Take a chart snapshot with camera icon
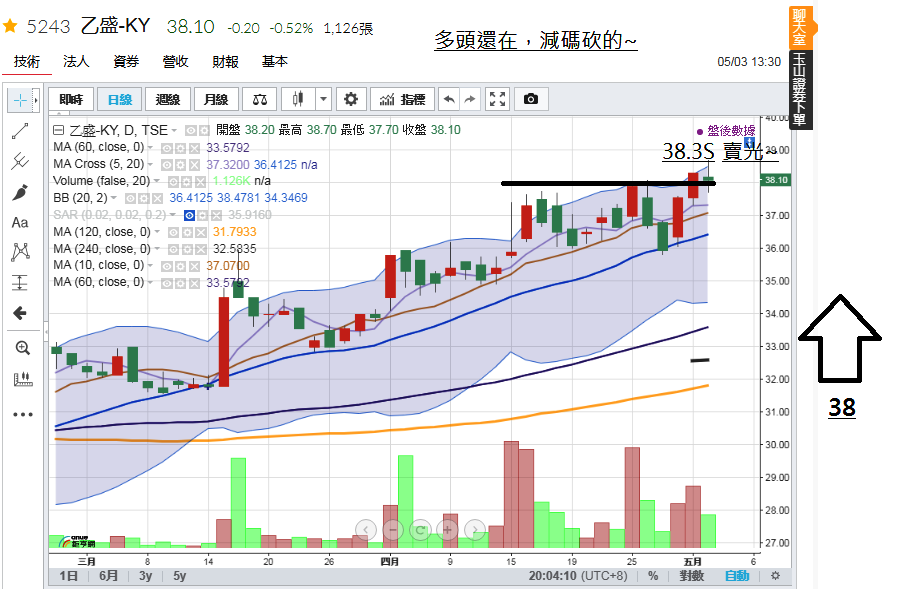Image resolution: width=900 pixels, height=600 pixels. [531, 99]
